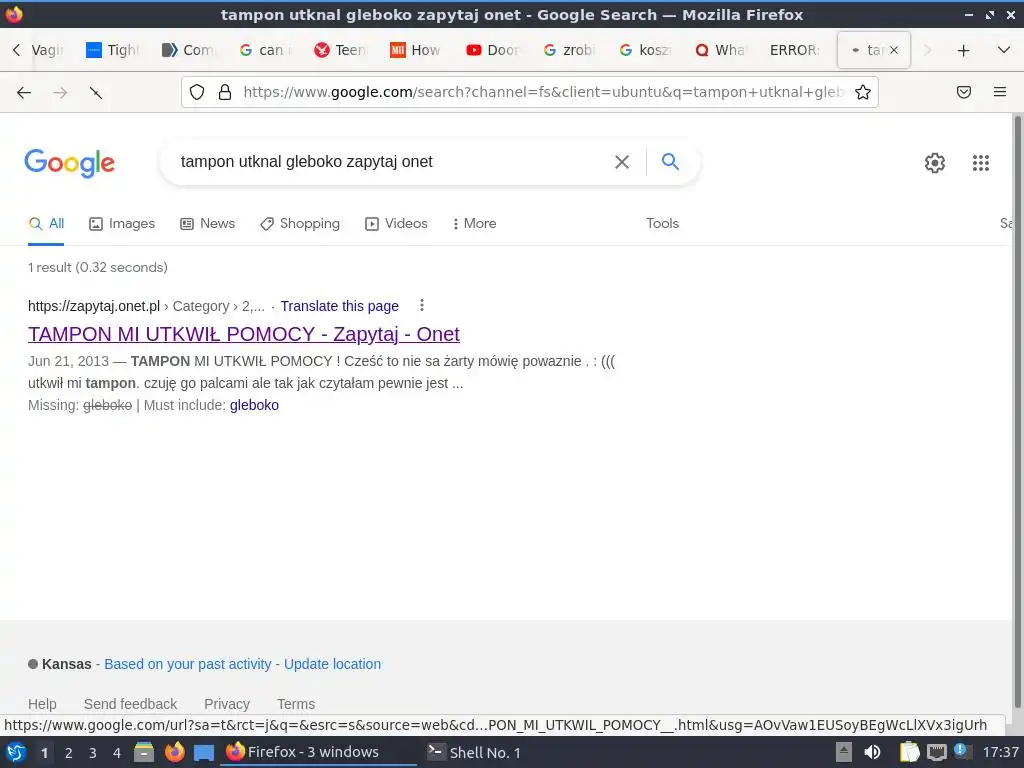1024x768 pixels.
Task: Expand the More search options
Action: (474, 223)
